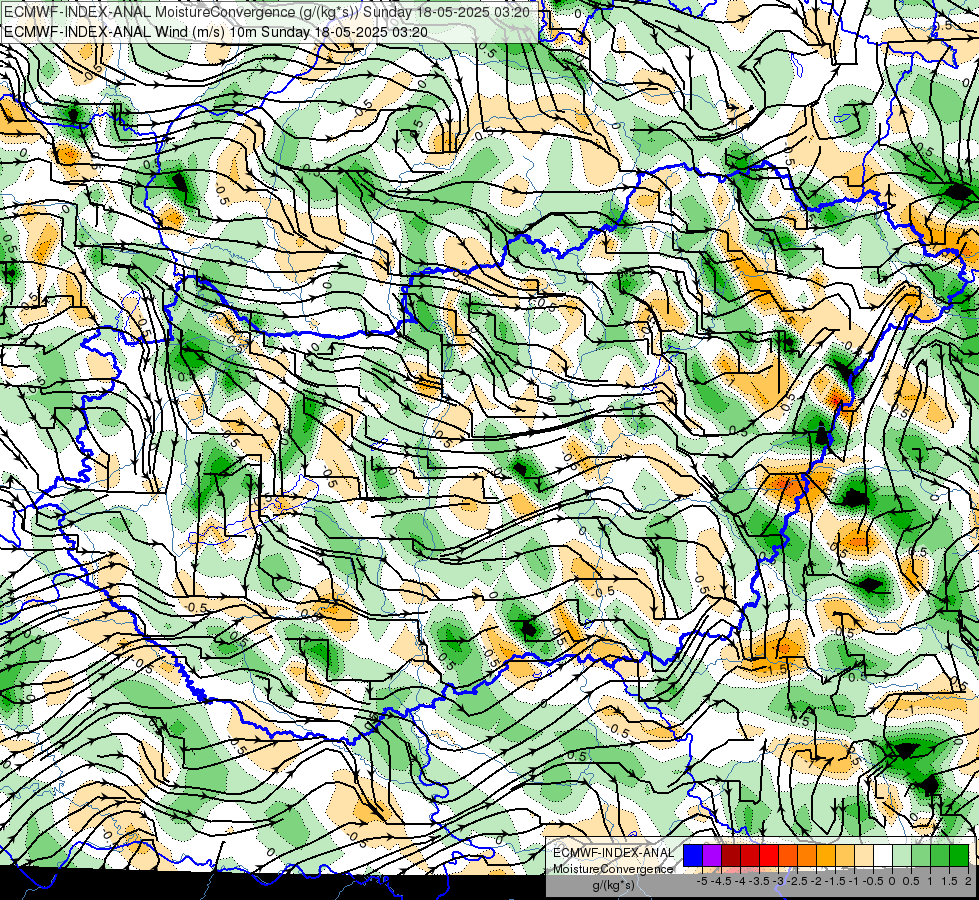Click the medium green swatch between 1 and 1.5
Viewport: 979px width, 900px height.
[940, 855]
